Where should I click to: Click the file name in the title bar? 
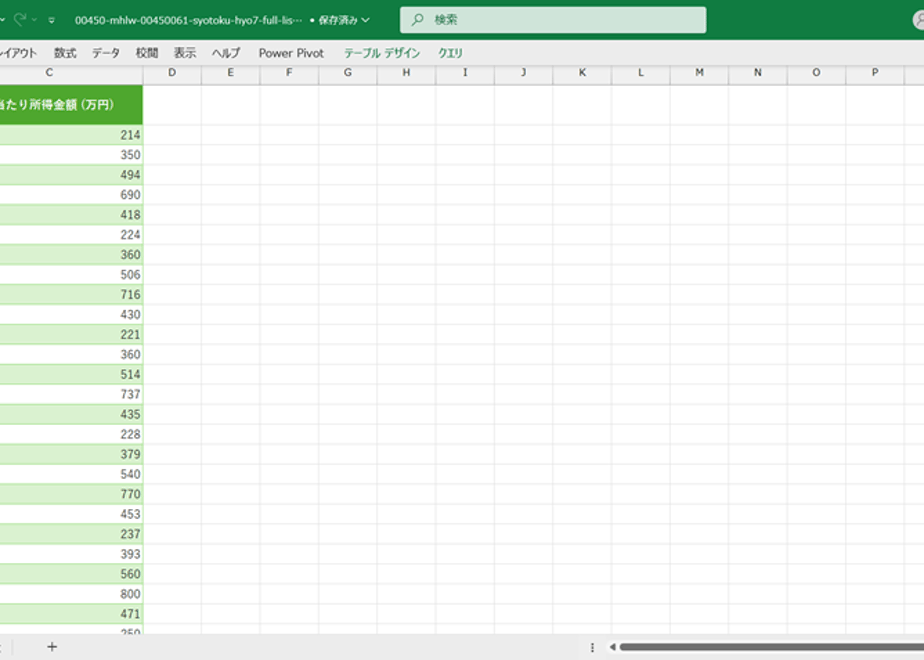click(x=188, y=20)
